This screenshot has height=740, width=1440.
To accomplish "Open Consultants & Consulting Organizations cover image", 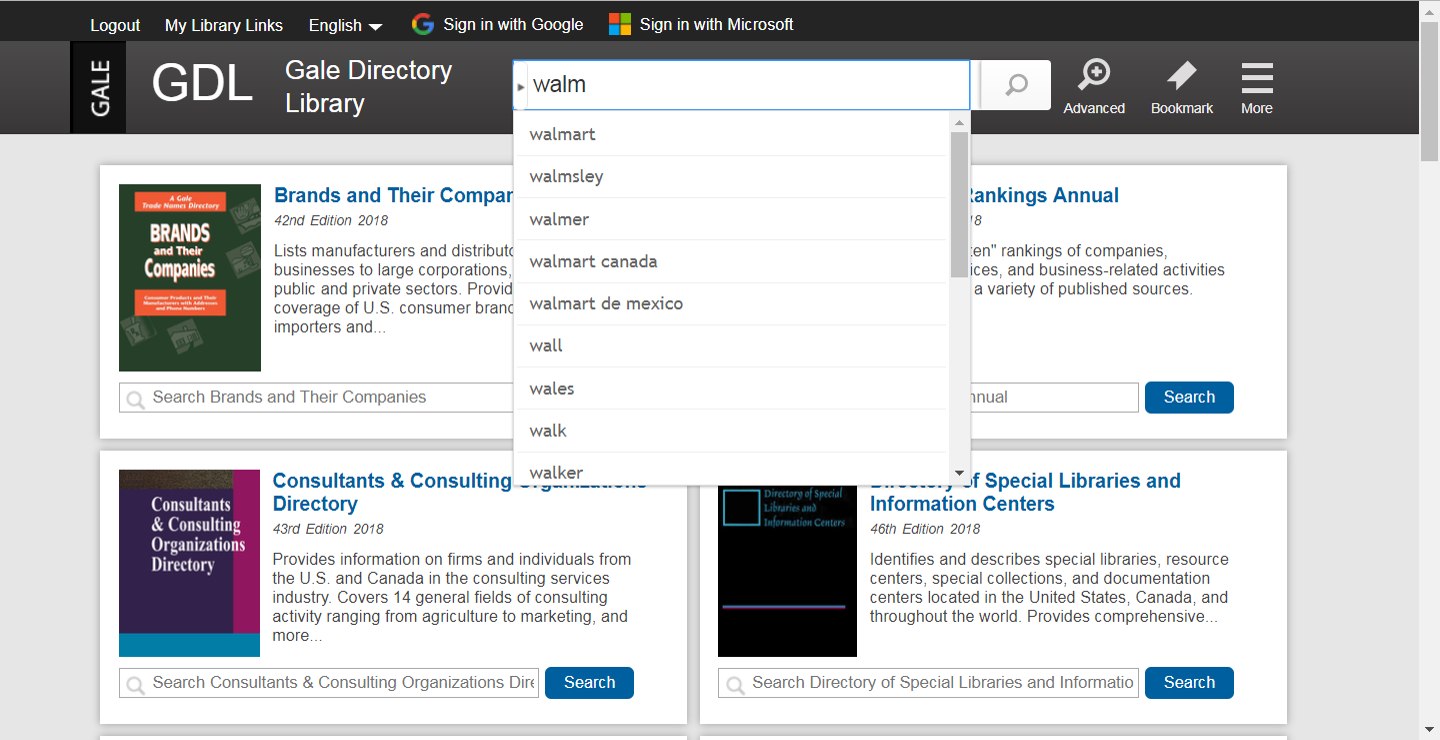I will (x=189, y=563).
